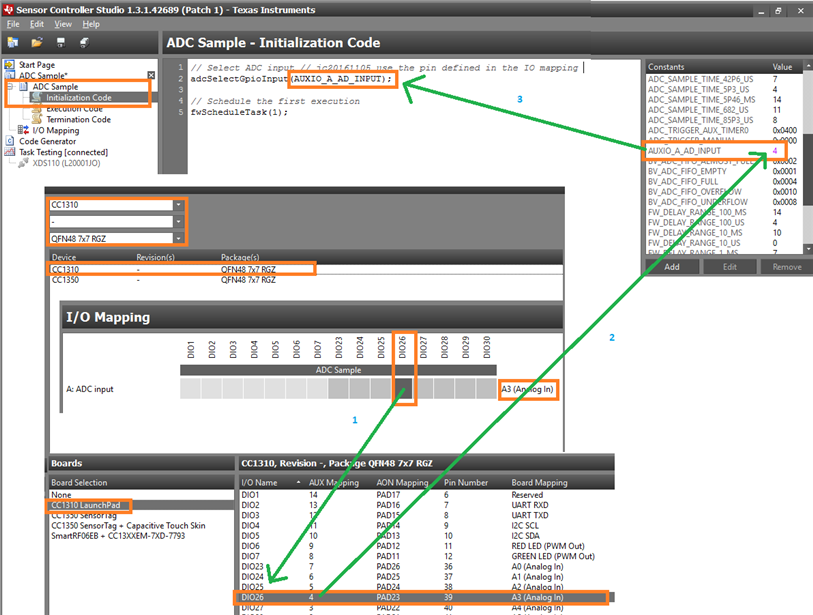Click the Board Mapping column header
Screen dimensions: 813x615
(x=539, y=482)
